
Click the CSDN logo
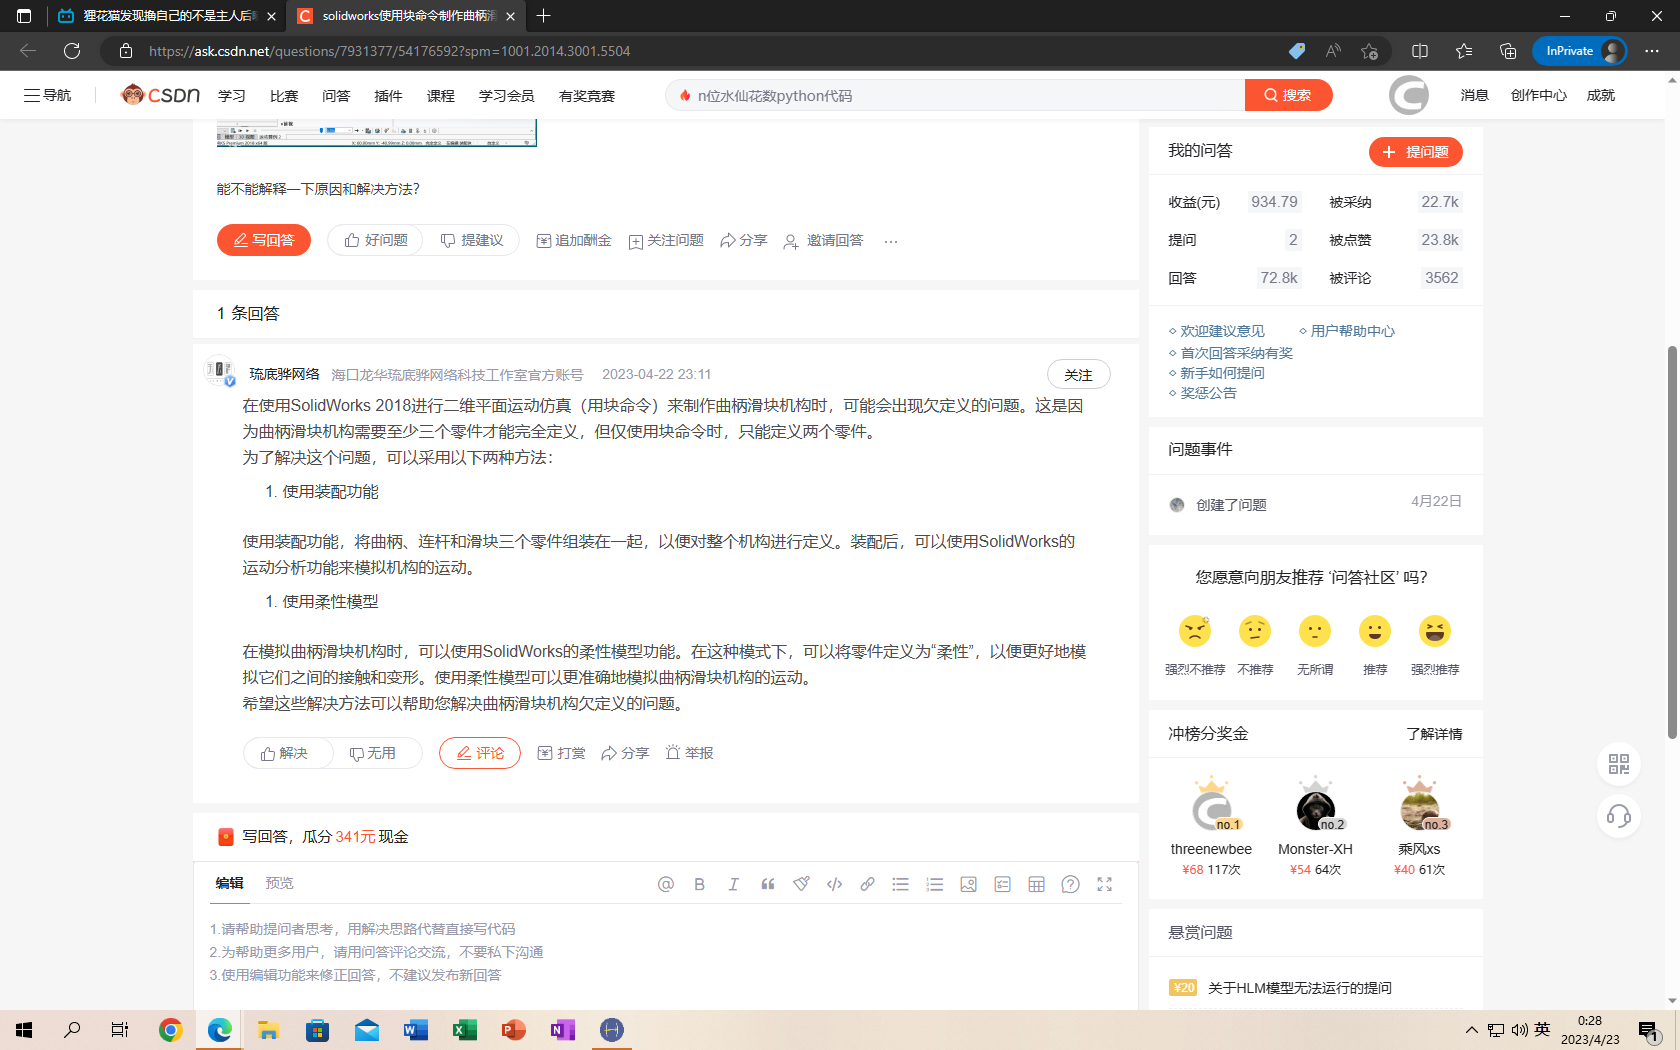[160, 95]
